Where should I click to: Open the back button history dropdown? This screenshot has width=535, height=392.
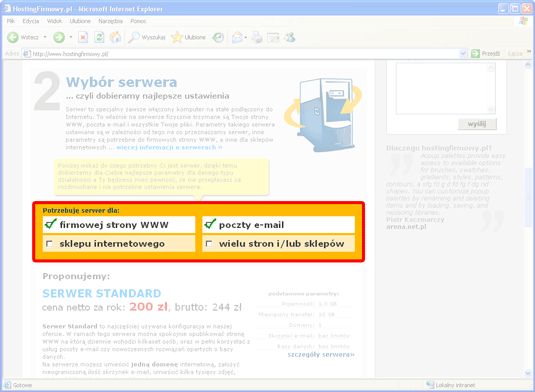(x=45, y=37)
